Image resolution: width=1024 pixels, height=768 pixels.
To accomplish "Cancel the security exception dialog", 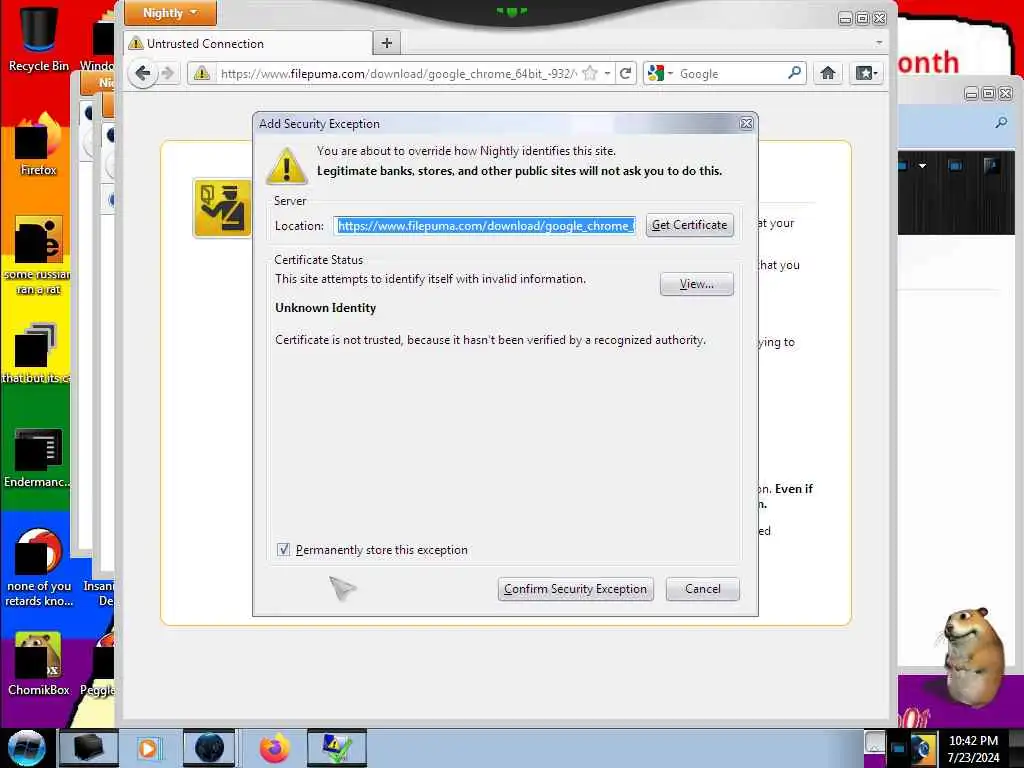I will [x=703, y=589].
